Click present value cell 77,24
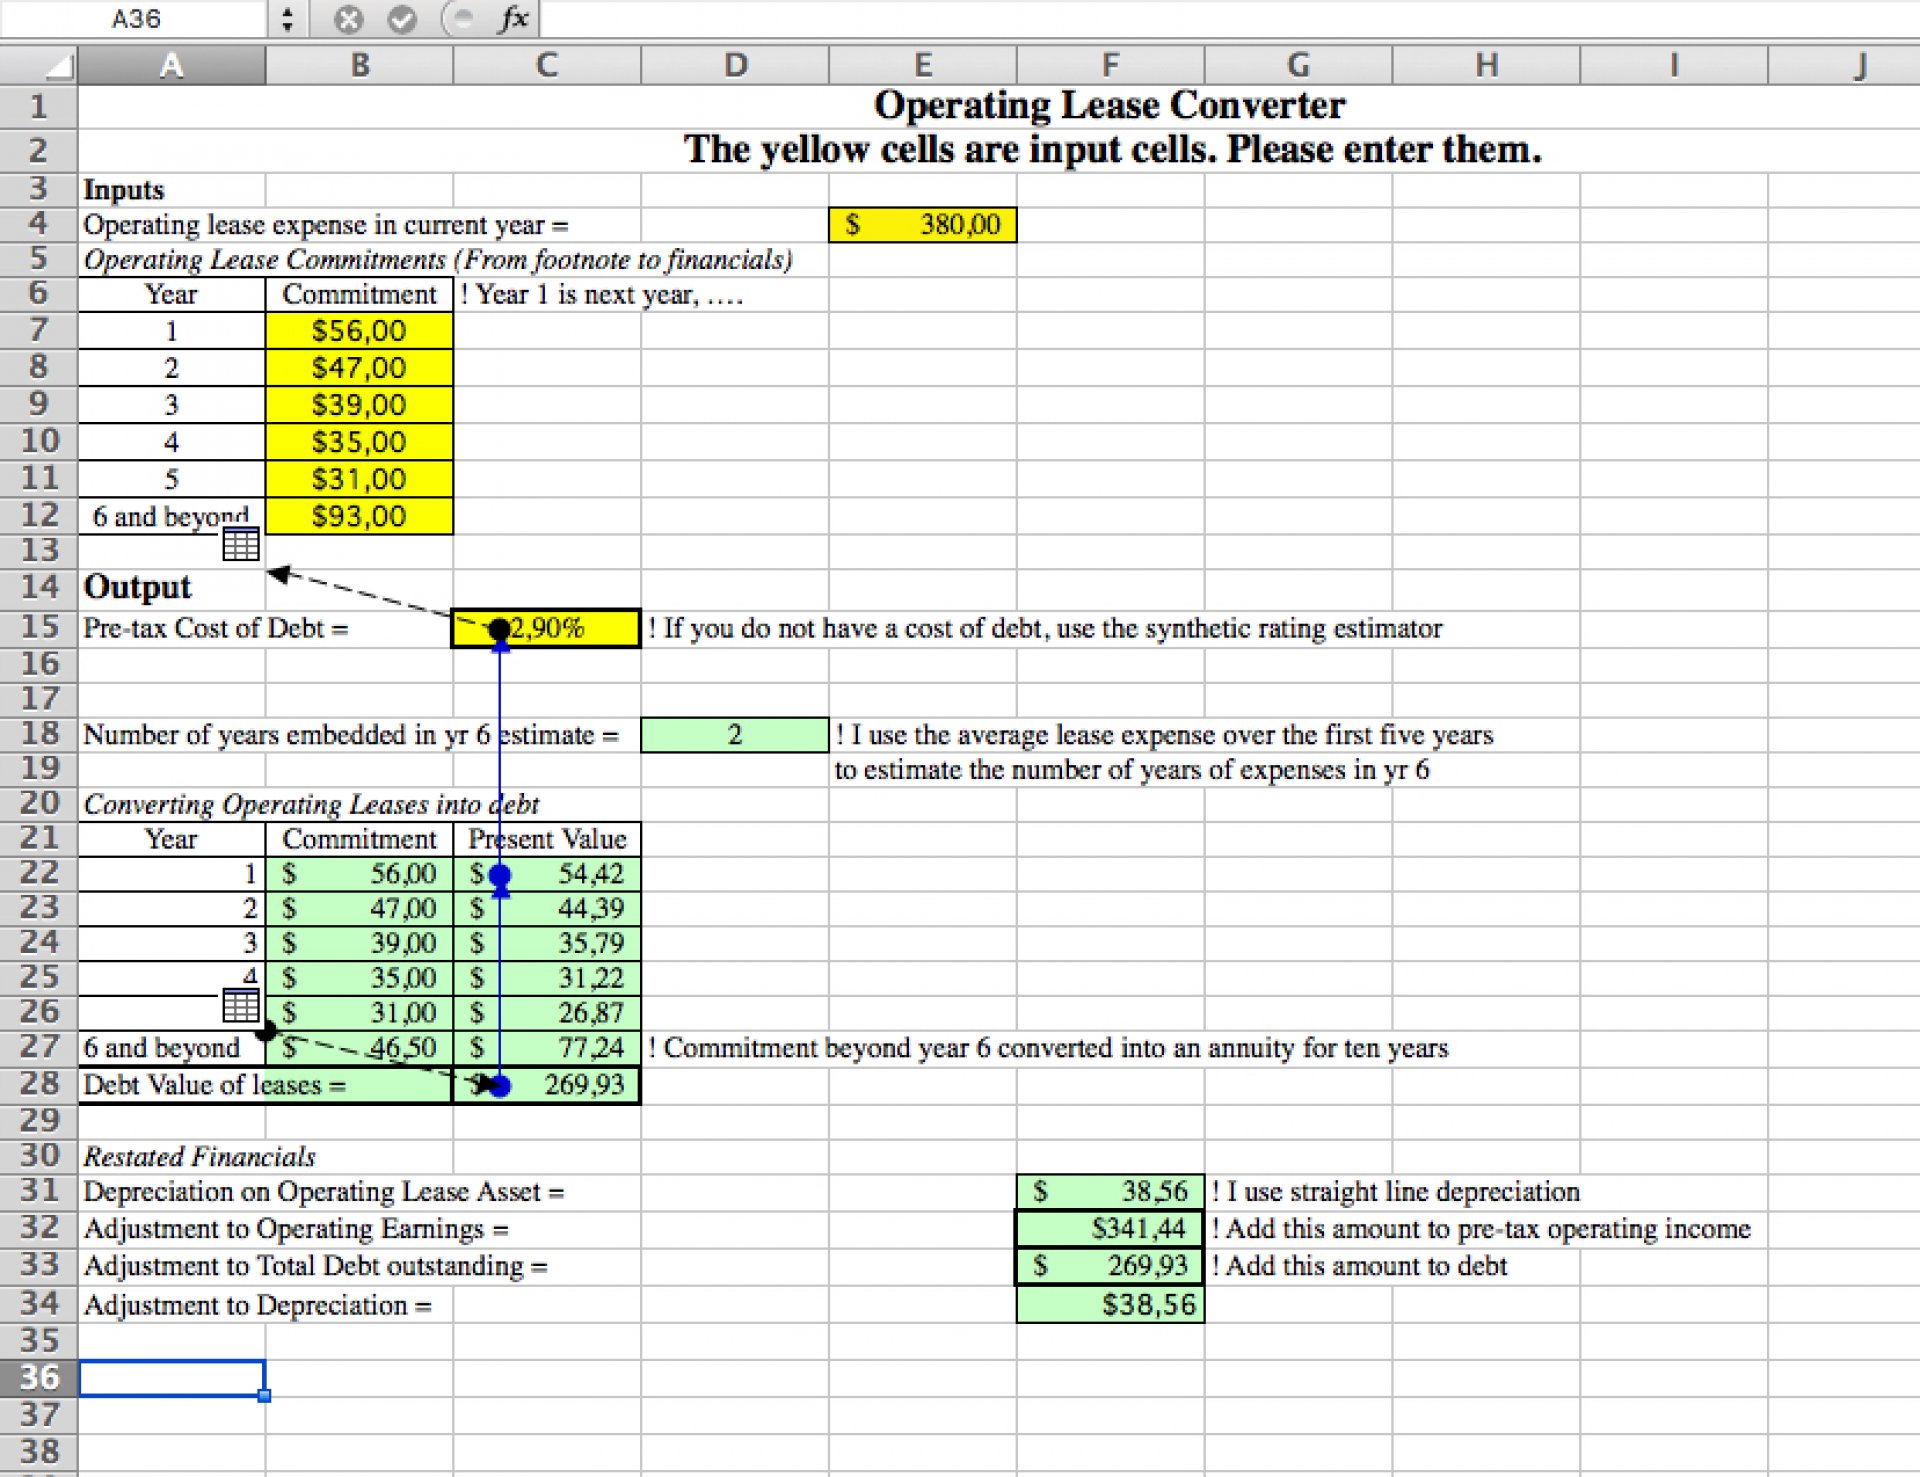Screen dimensions: 1920x1477 tap(547, 1048)
